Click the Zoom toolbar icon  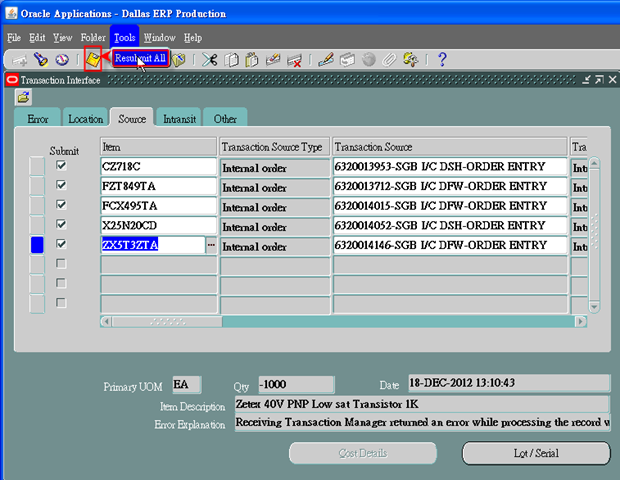pos(347,60)
